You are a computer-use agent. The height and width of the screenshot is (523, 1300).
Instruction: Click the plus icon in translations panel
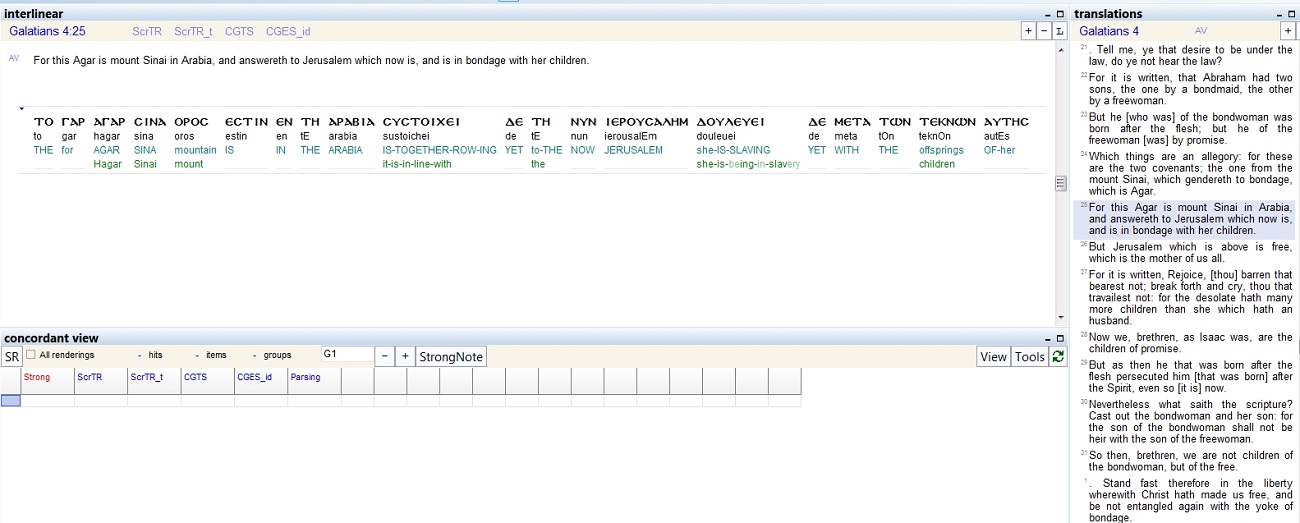coord(1288,31)
